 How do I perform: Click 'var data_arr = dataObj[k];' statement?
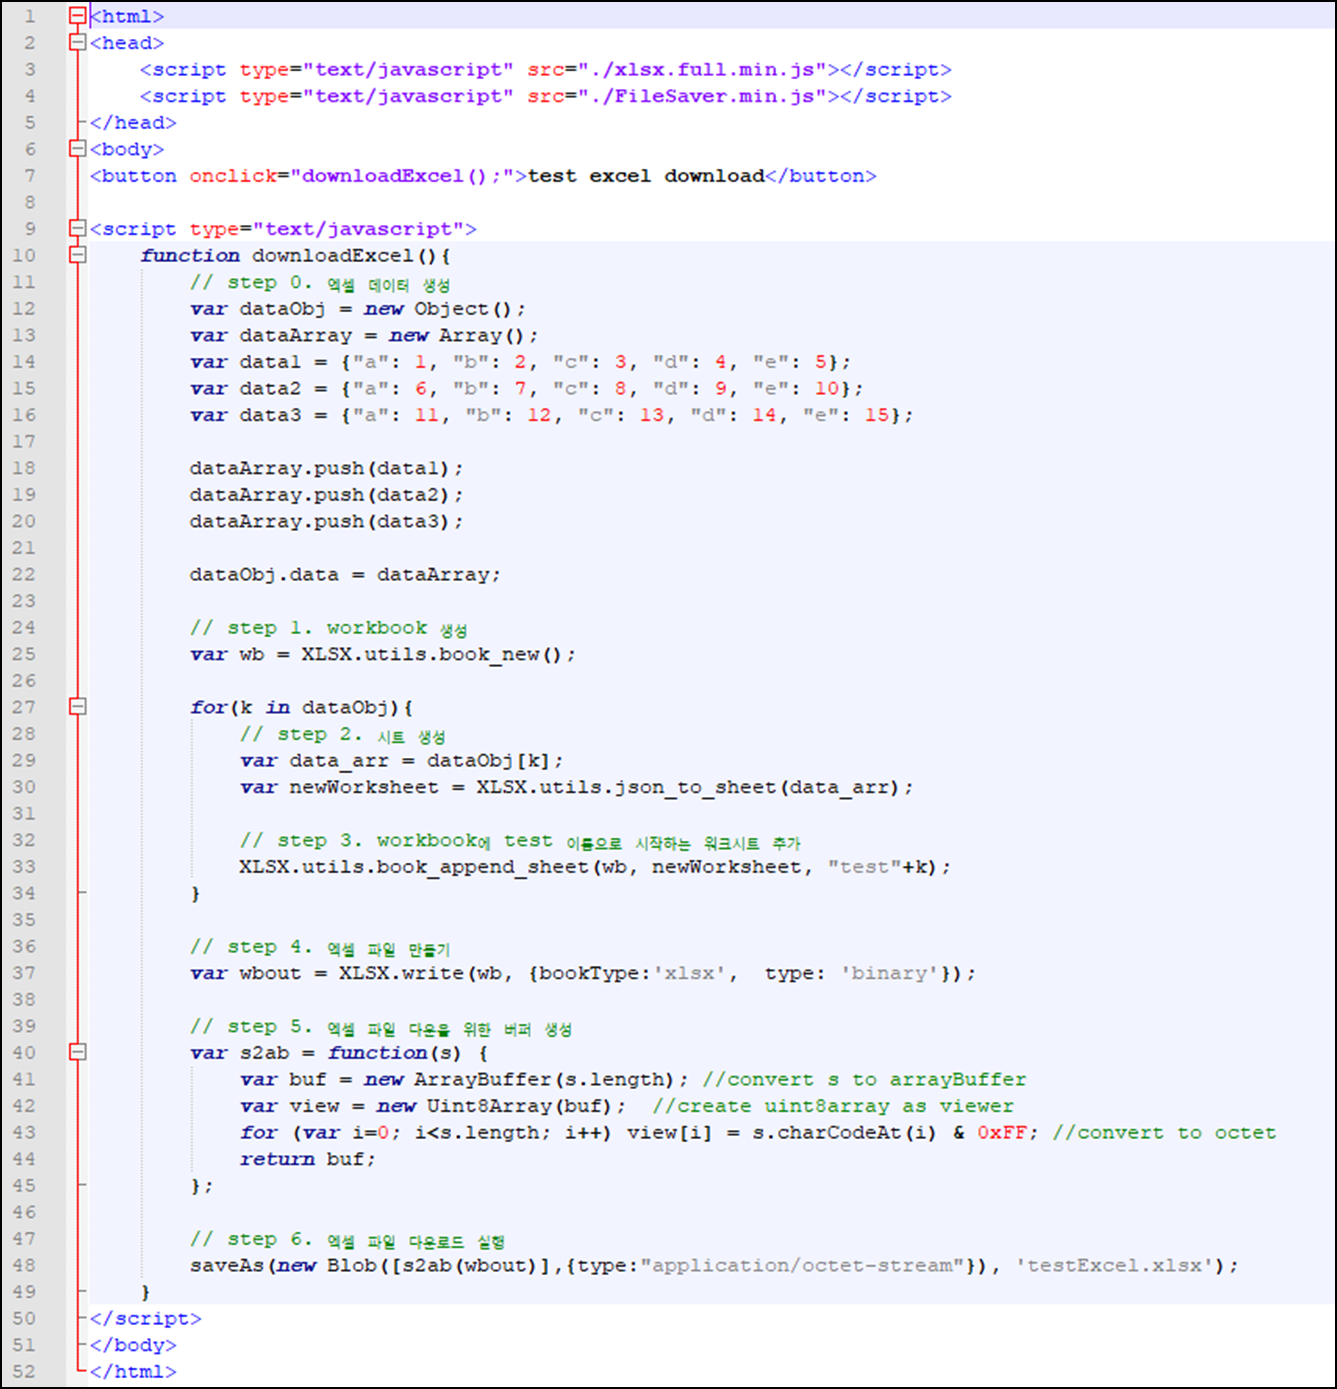click(x=402, y=761)
